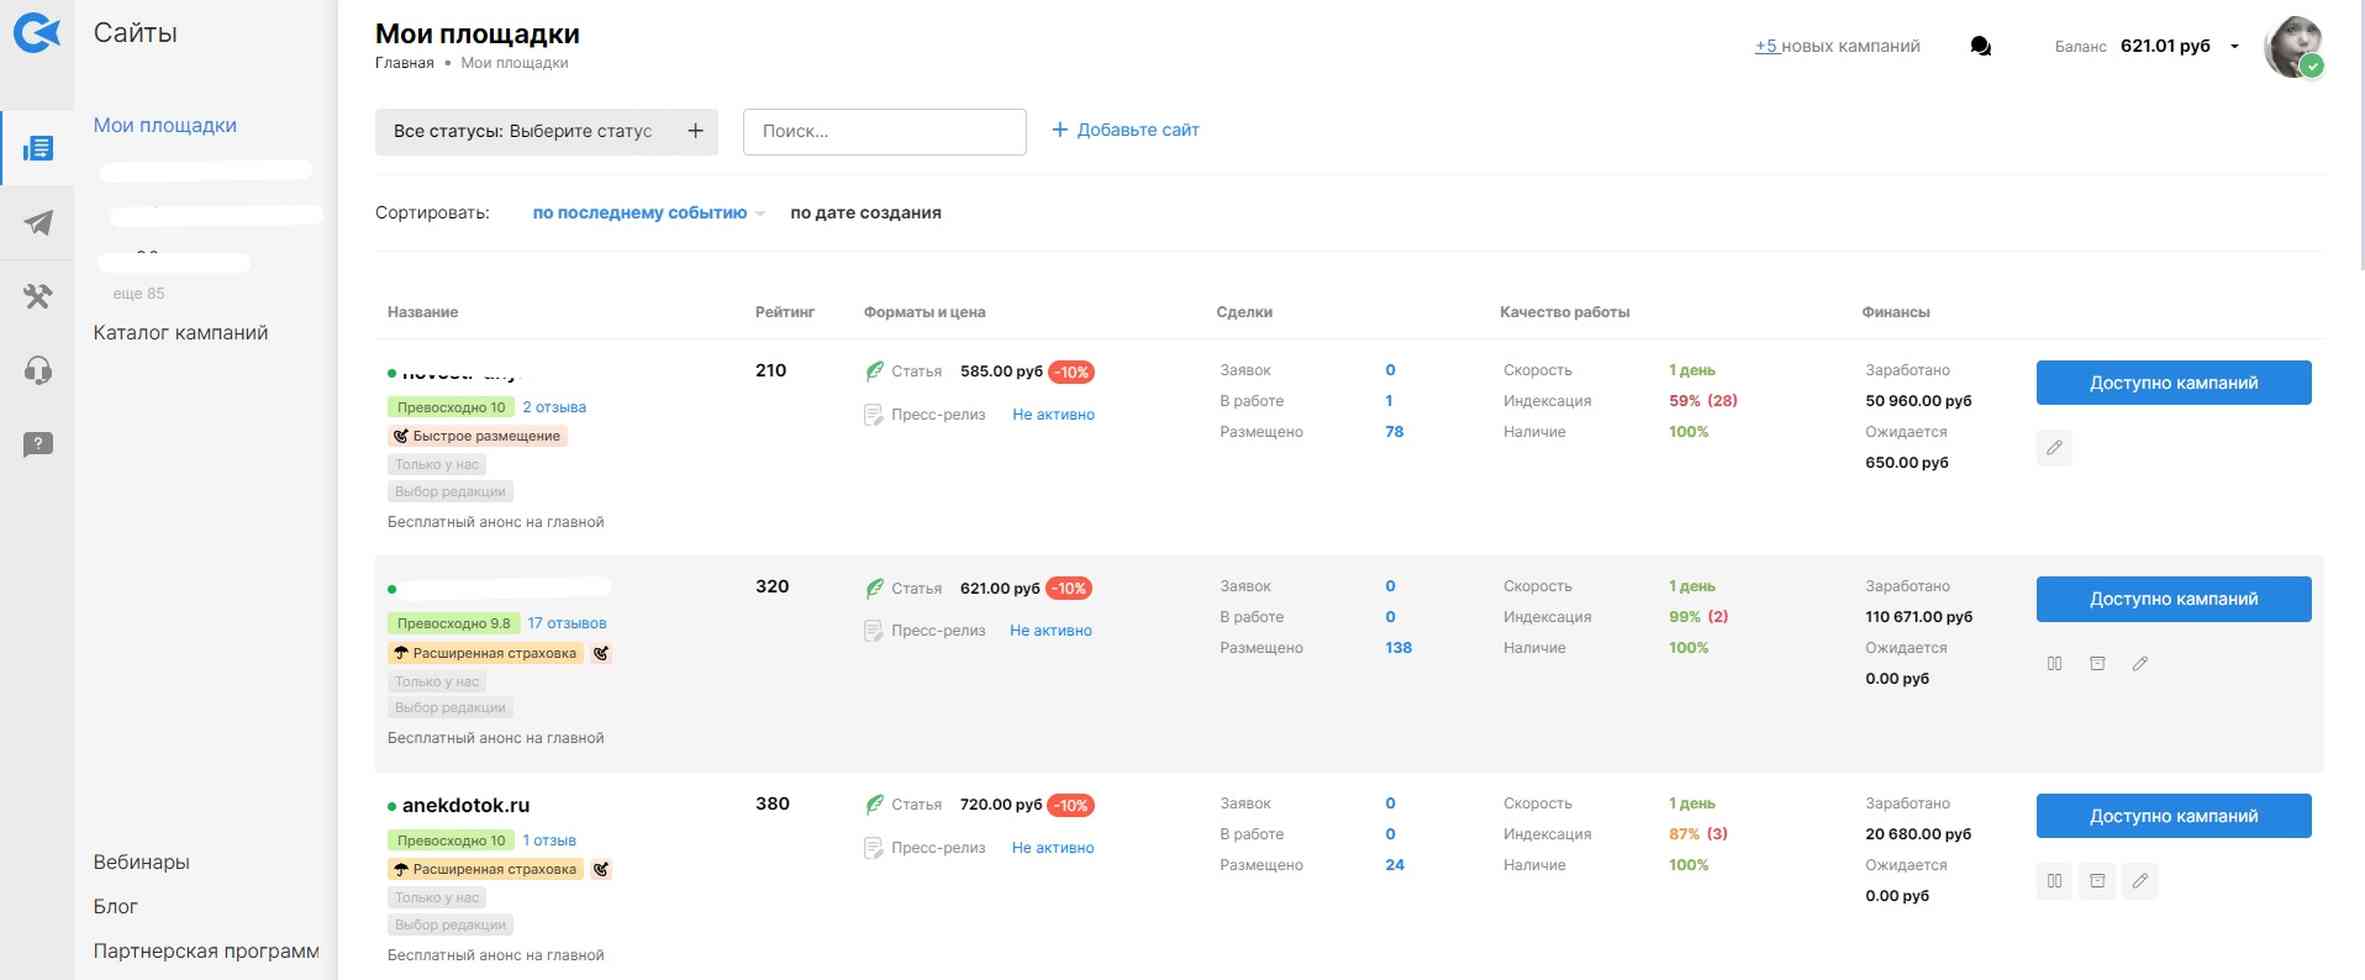
Task: Open 'по последнему событию' sort dropdown
Action: (647, 212)
